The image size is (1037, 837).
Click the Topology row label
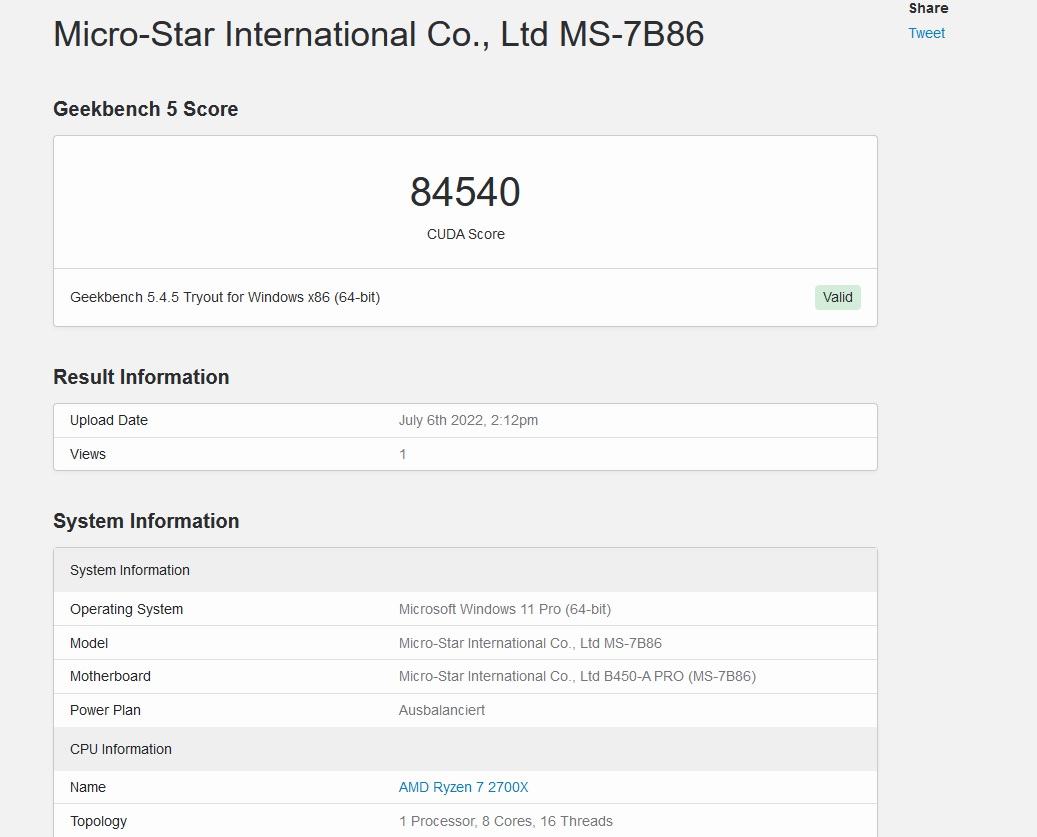(x=98, y=821)
